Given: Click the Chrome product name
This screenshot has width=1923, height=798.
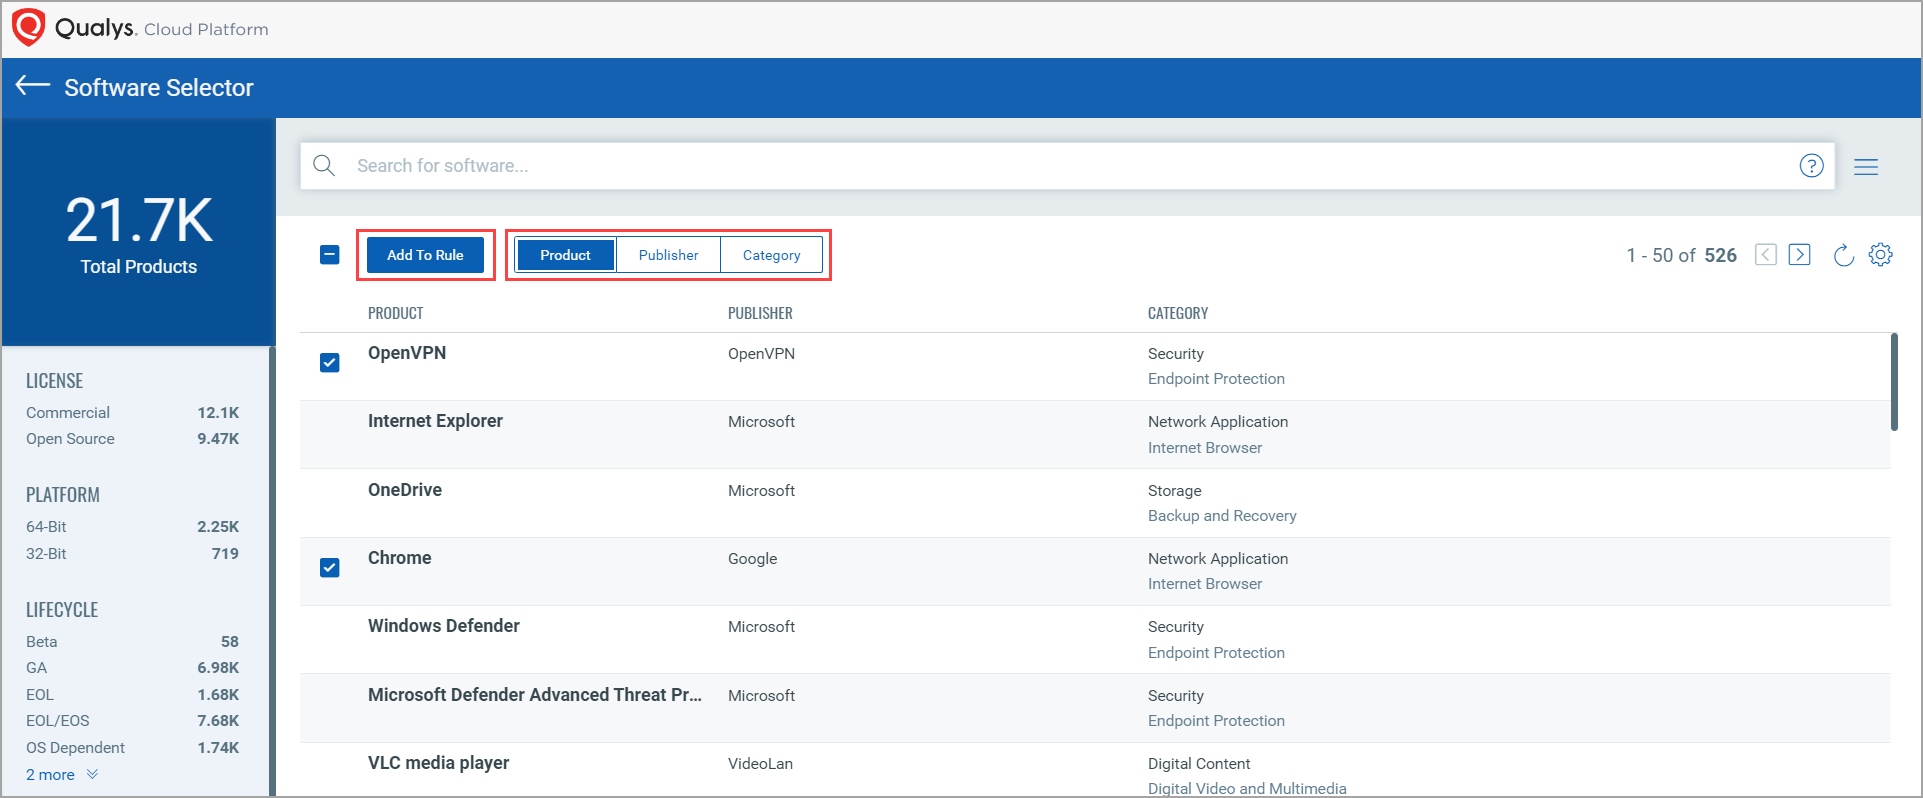Looking at the screenshot, I should pos(400,558).
